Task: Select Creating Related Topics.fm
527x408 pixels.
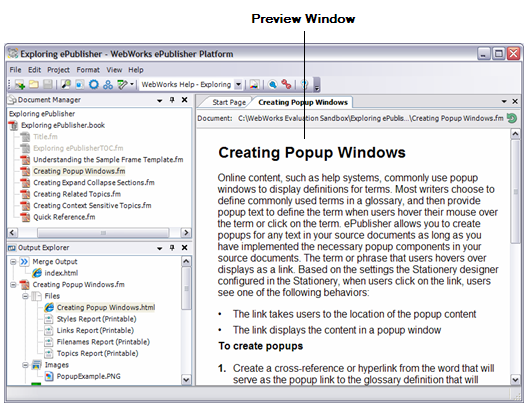Action: point(77,194)
